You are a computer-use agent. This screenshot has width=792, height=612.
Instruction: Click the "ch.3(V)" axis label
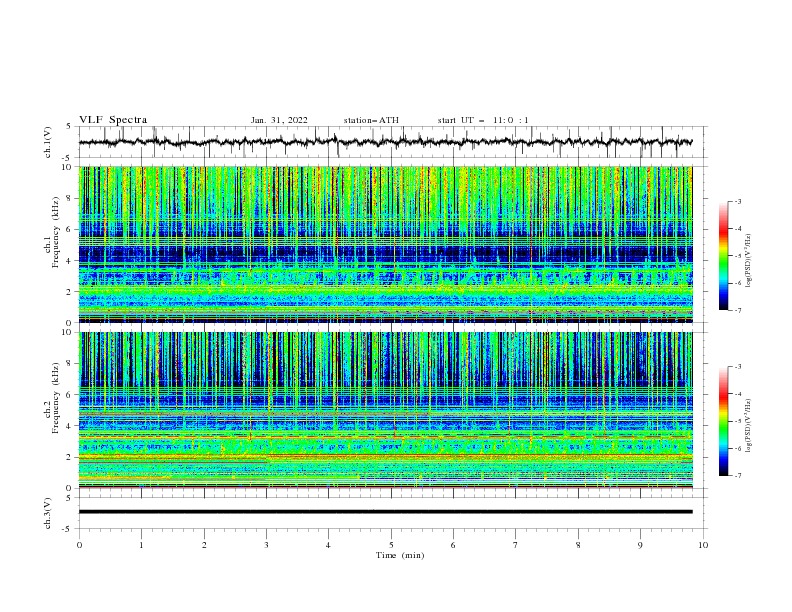point(48,513)
